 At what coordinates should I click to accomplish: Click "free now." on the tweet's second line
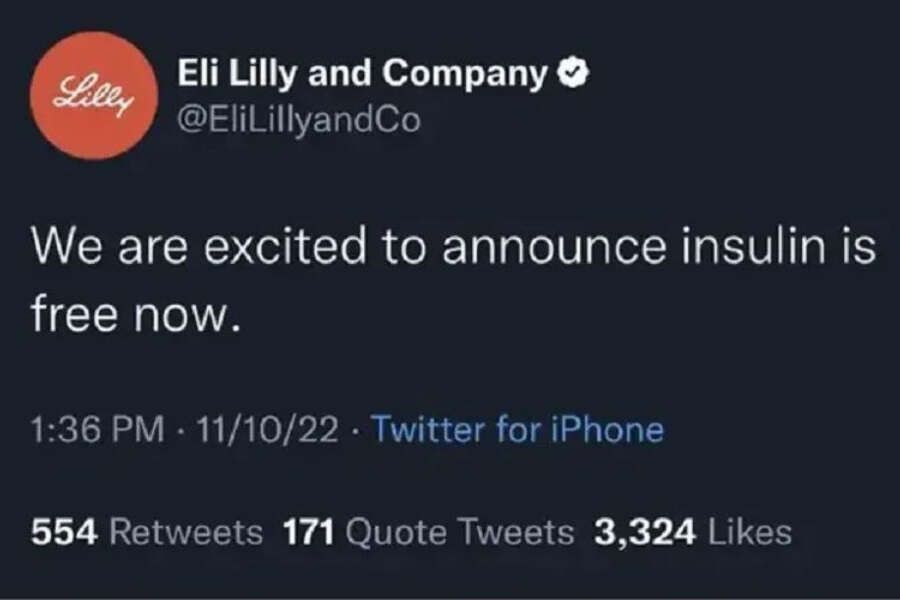point(137,315)
